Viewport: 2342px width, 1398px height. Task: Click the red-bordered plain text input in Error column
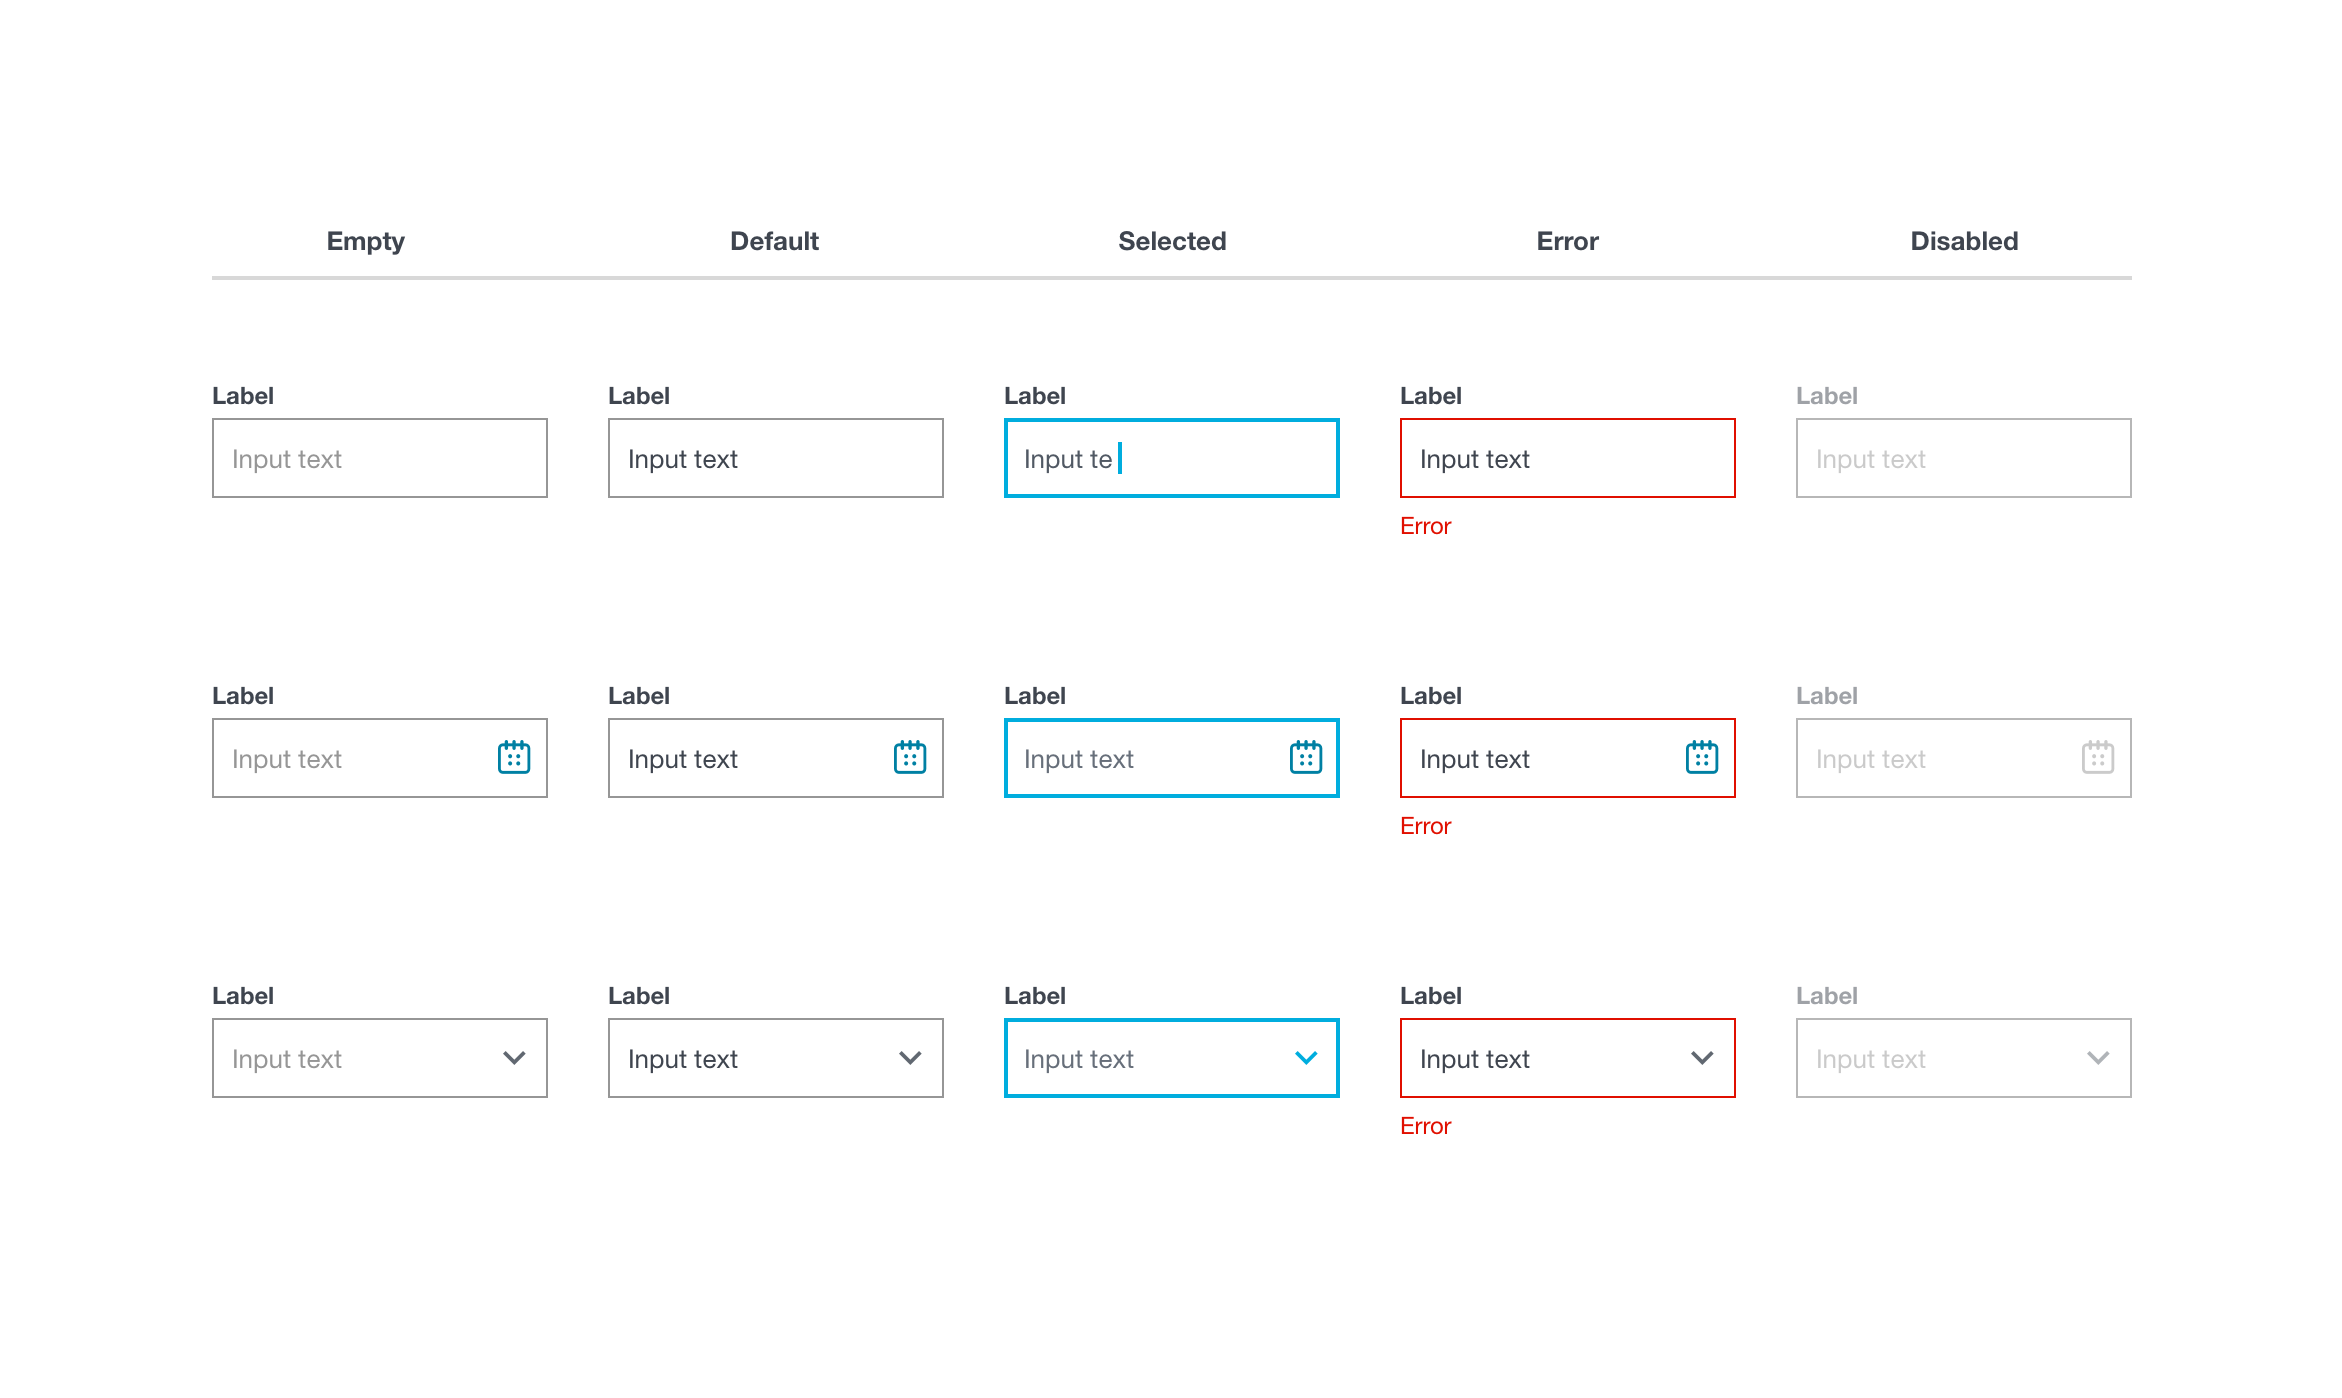tap(1568, 458)
